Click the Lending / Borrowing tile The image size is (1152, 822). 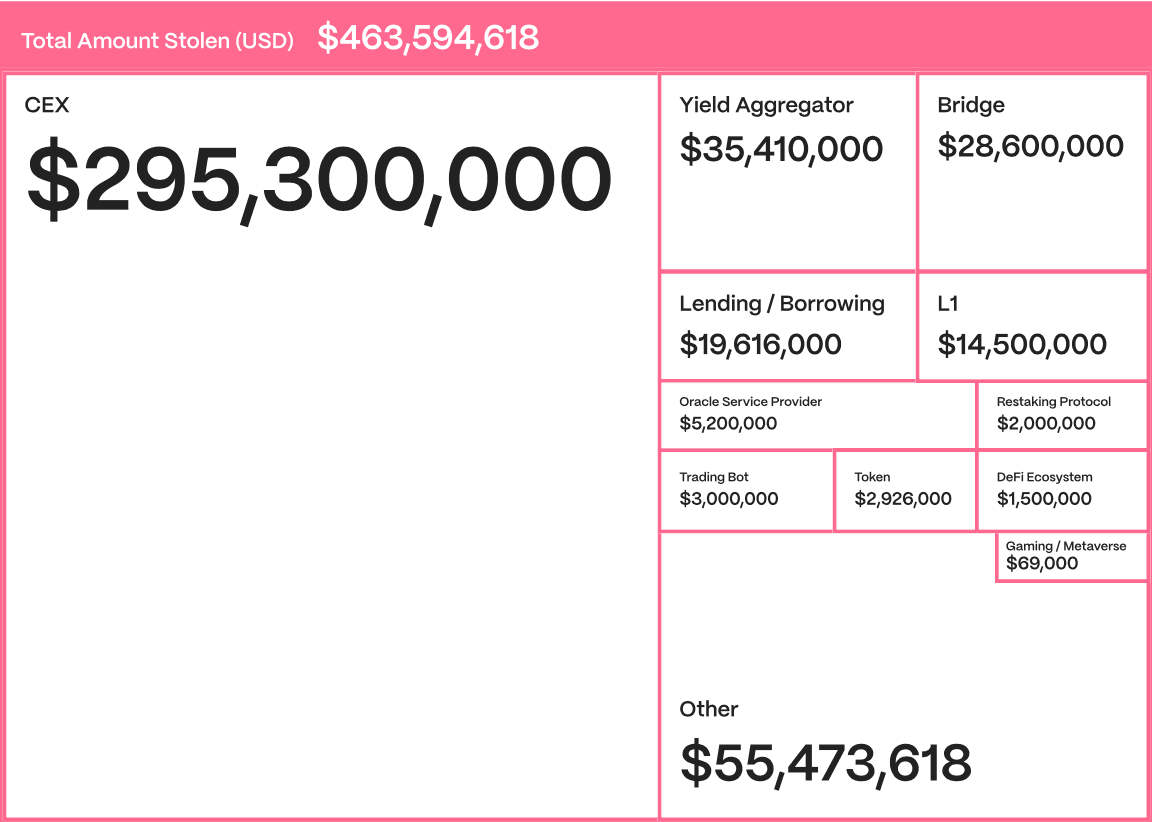(x=788, y=326)
